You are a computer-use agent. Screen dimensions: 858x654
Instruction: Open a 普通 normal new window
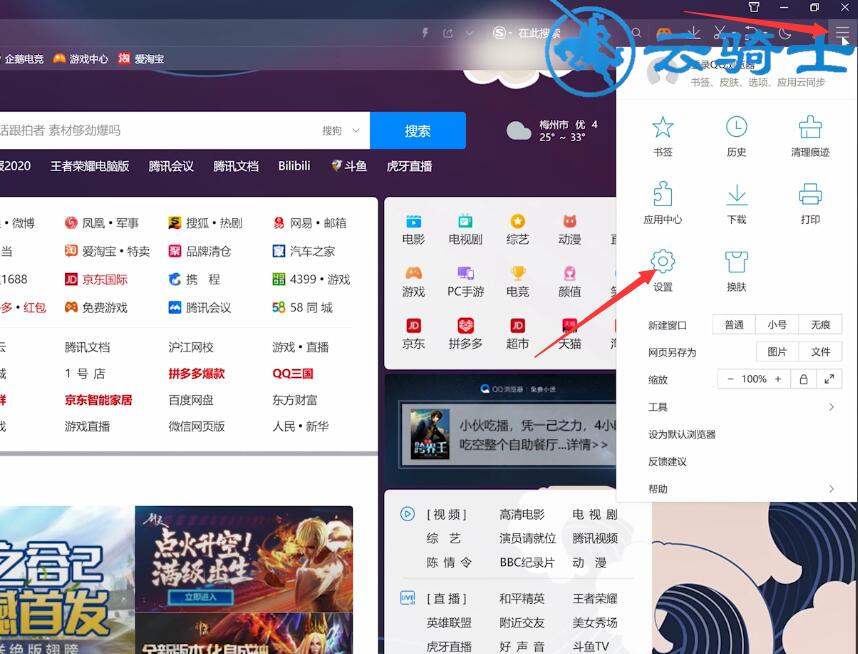point(734,325)
